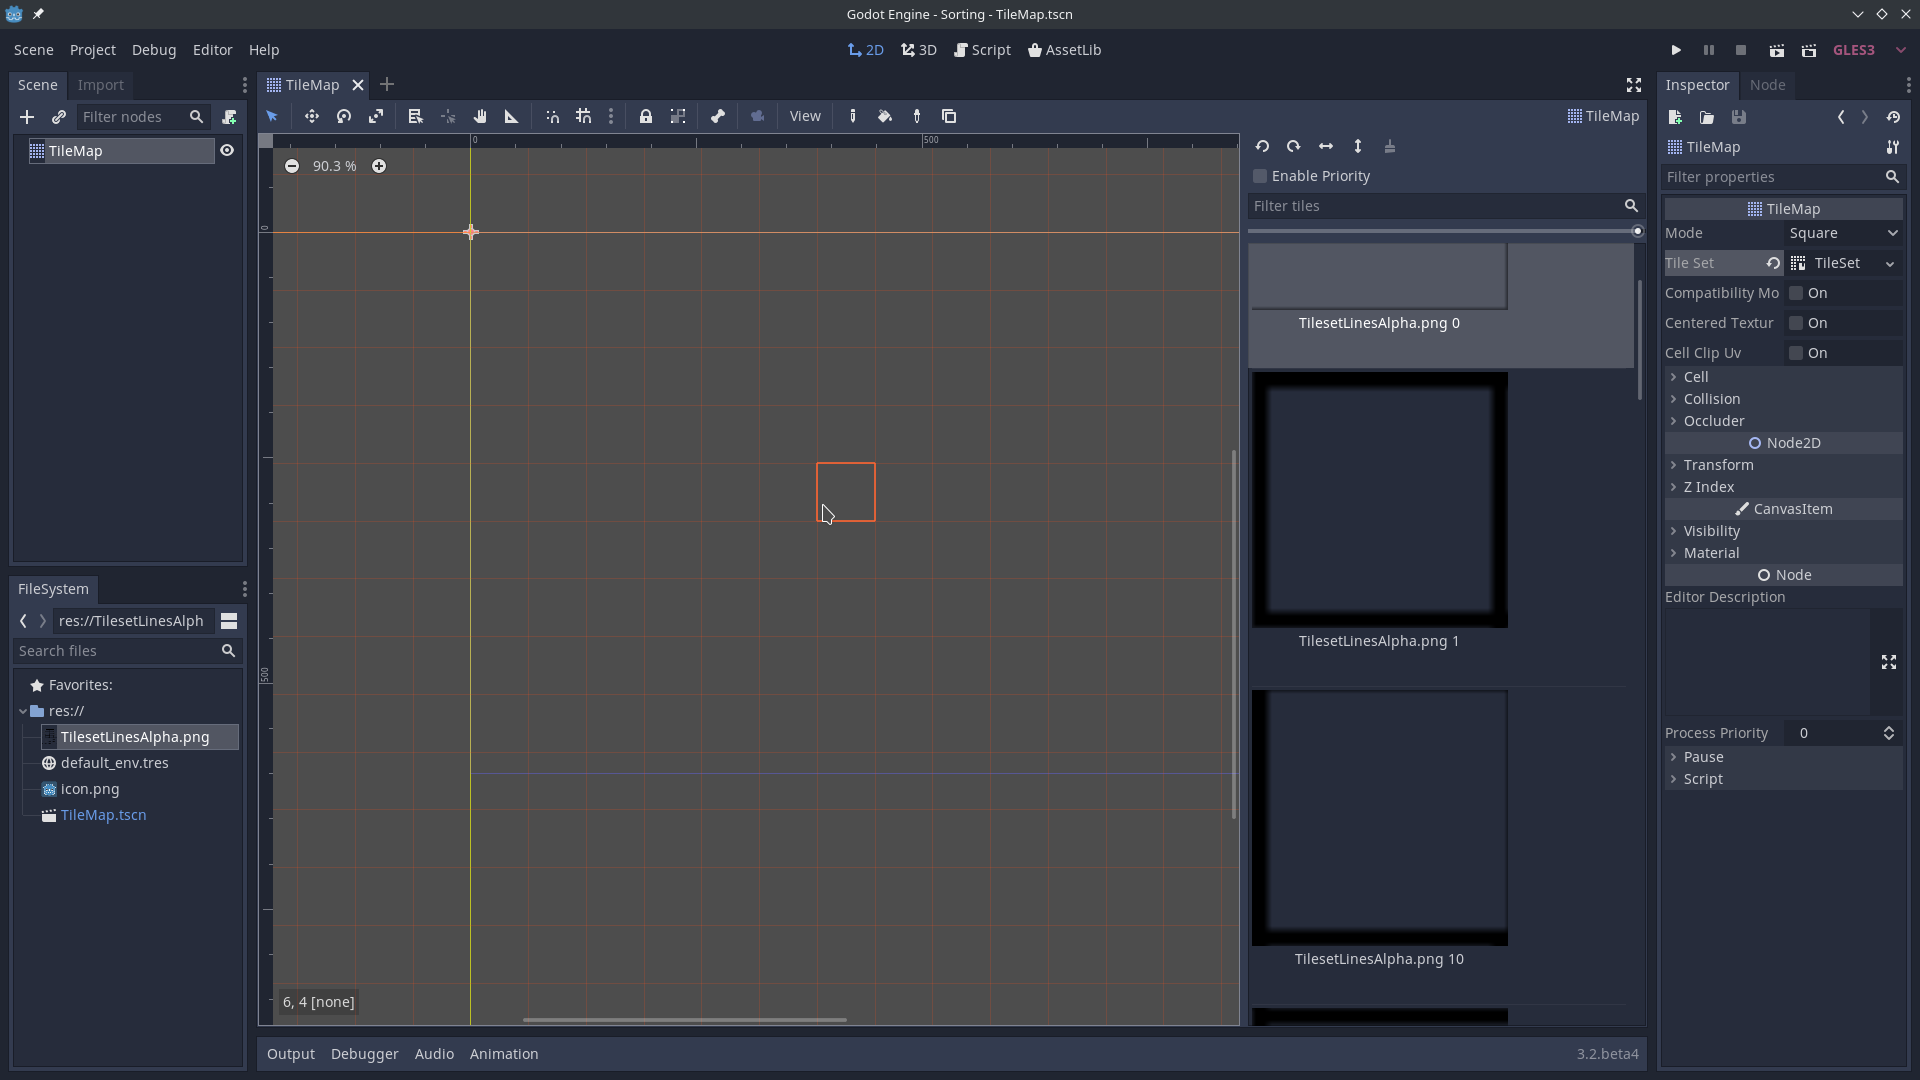Image resolution: width=1920 pixels, height=1080 pixels.
Task: Expand the Cell section
Action: point(1783,377)
